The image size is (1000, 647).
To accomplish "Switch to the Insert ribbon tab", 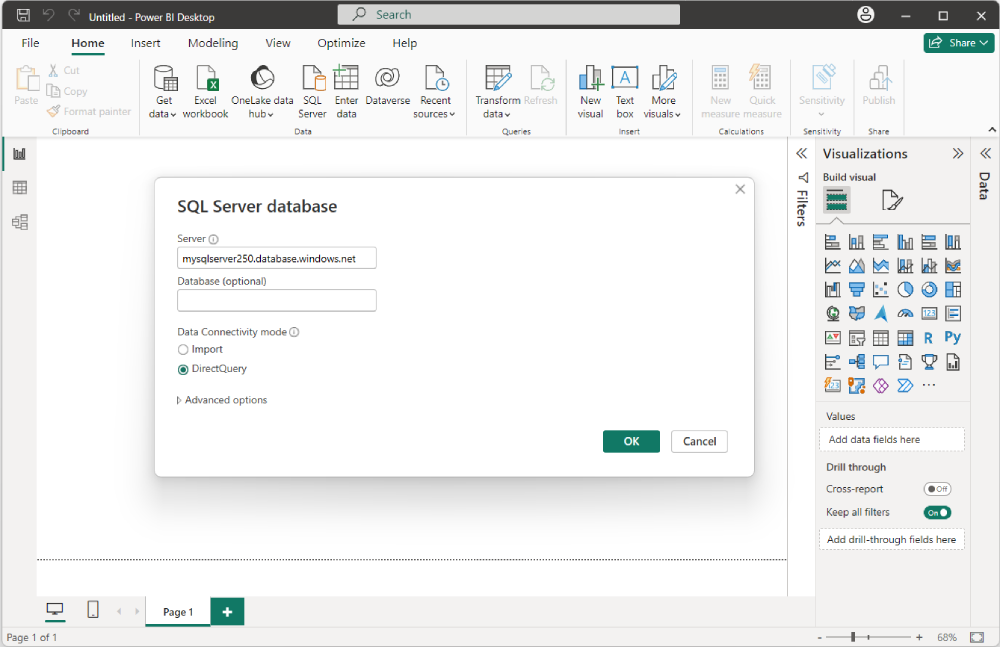I will [x=145, y=43].
